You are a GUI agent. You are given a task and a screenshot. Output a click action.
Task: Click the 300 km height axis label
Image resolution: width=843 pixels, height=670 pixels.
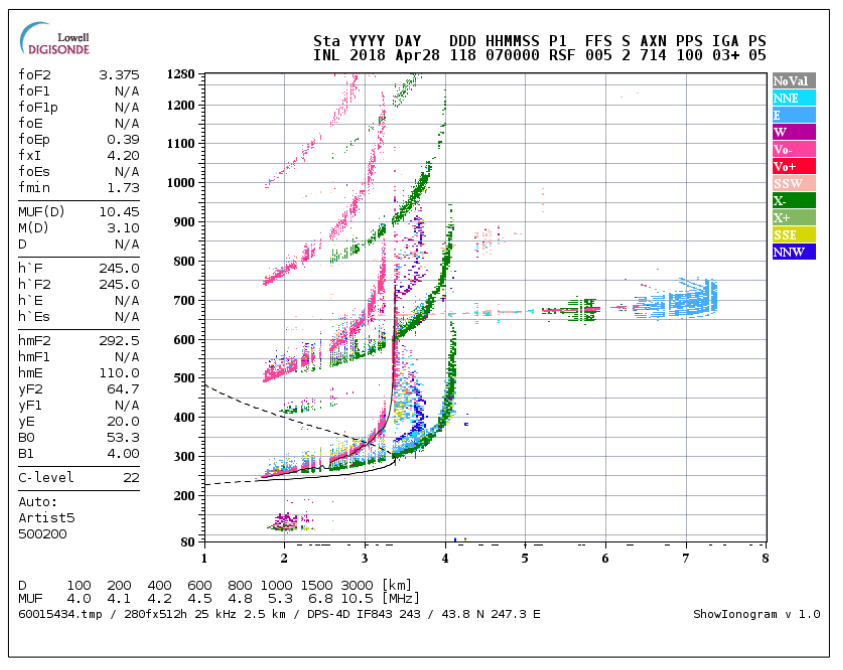click(184, 457)
